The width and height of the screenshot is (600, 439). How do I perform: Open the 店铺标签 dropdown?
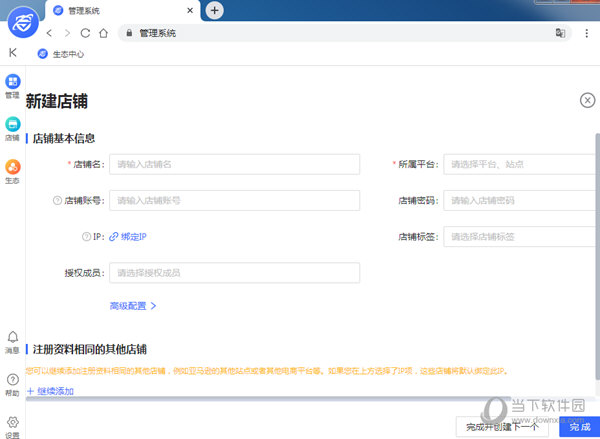point(520,236)
